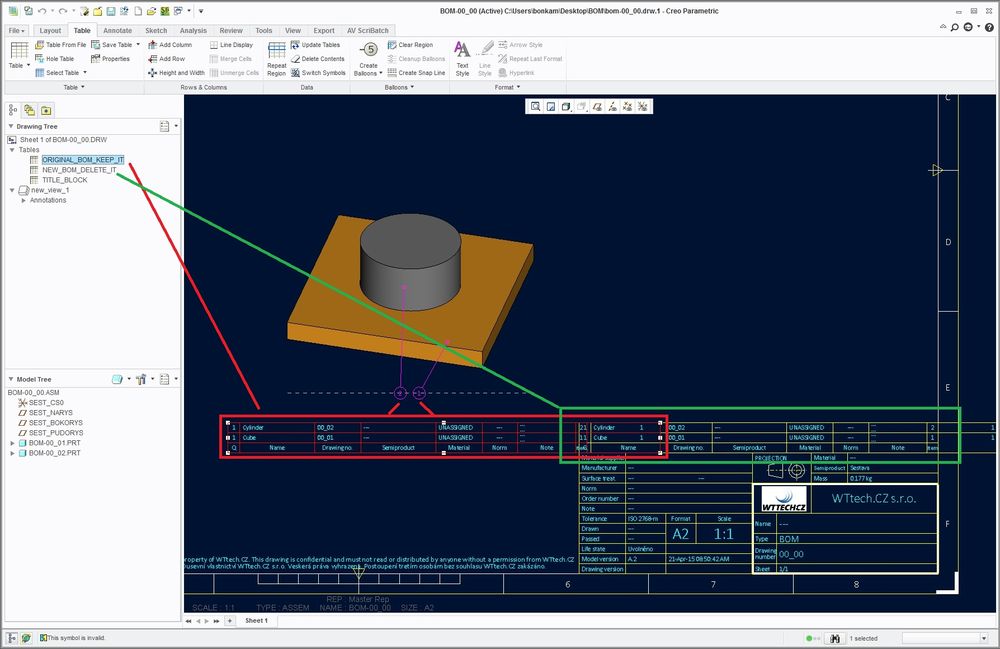Image resolution: width=1000 pixels, height=649 pixels.
Task: Click the New file icon in quick access toolbar
Action: point(138,11)
